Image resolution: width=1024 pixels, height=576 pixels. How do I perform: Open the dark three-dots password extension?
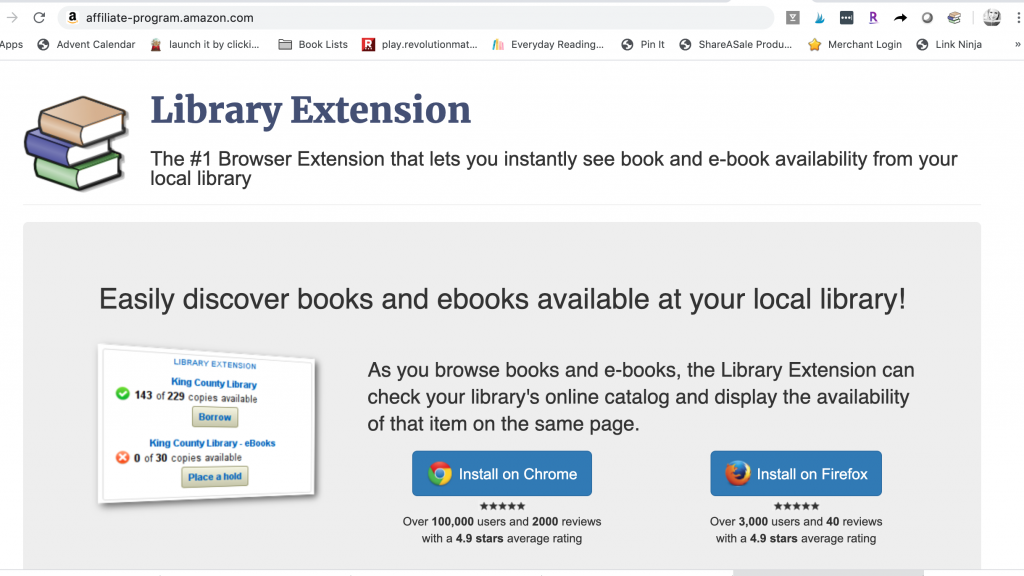tap(846, 18)
